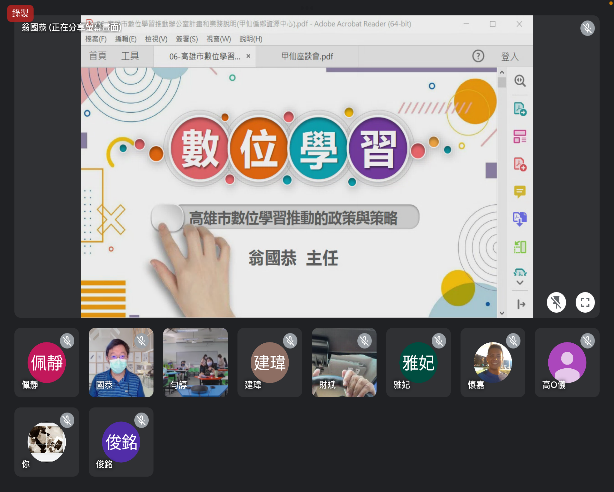The image size is (614, 492).
Task: Open the pink Organize Pages tool icon
Action: [x=520, y=136]
